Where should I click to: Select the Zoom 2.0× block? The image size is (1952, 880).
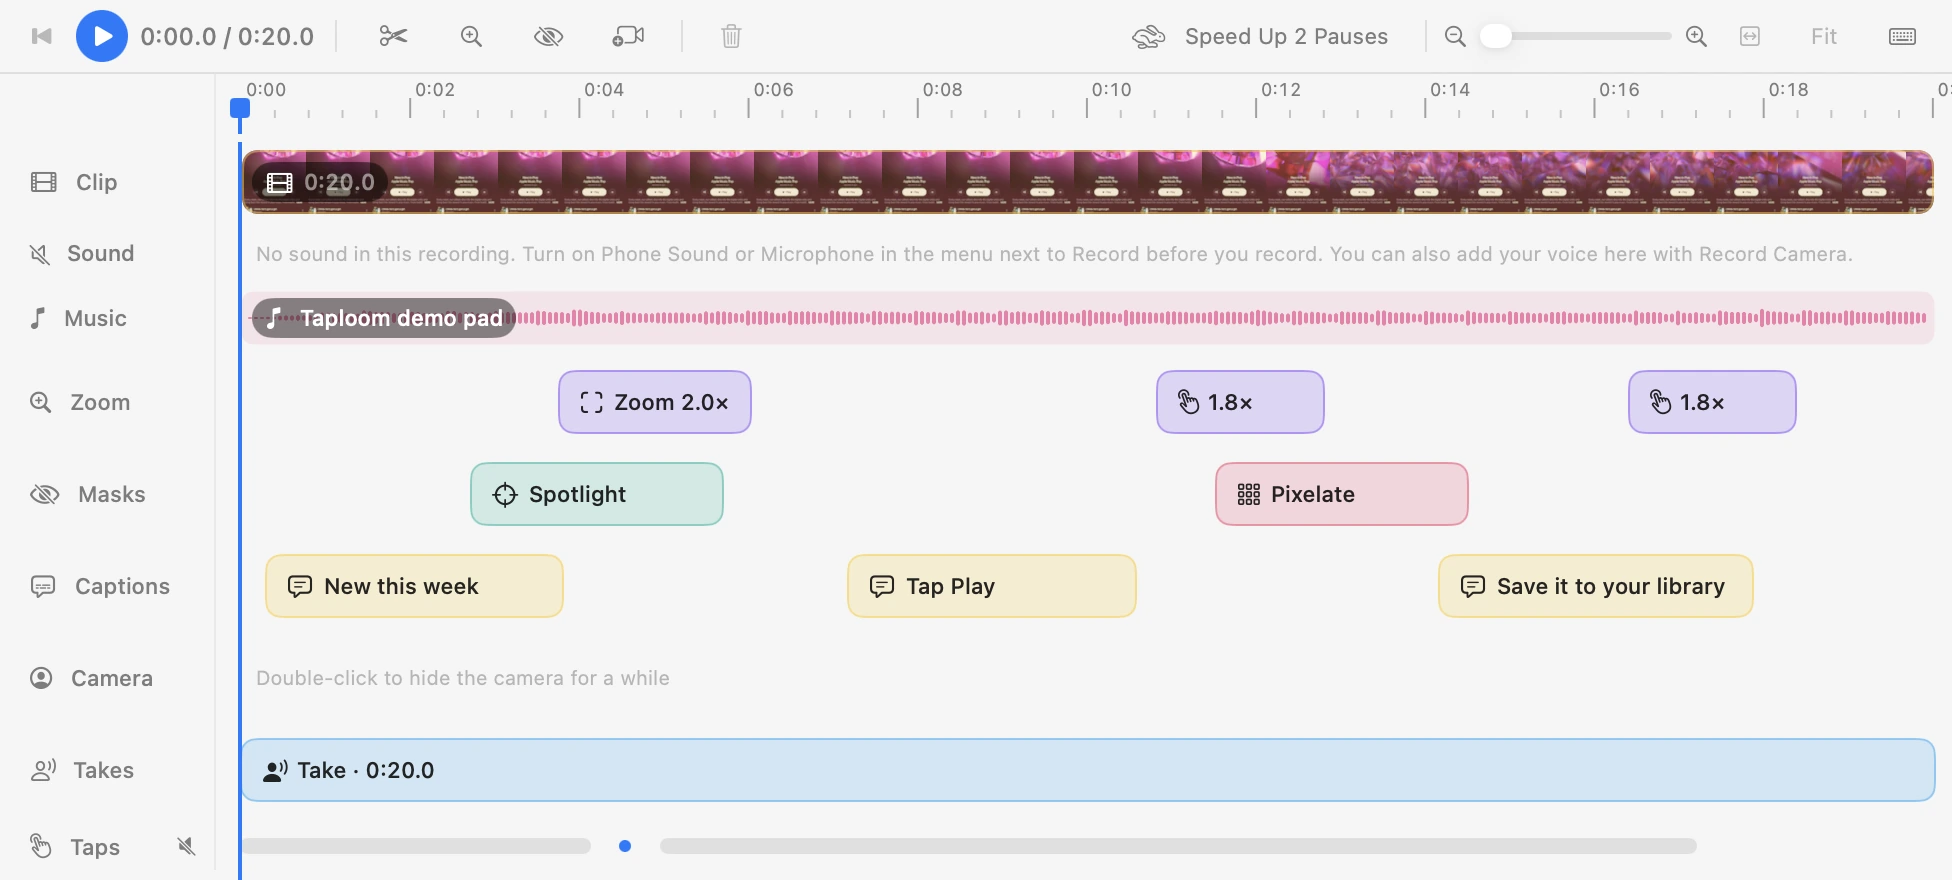coord(655,402)
